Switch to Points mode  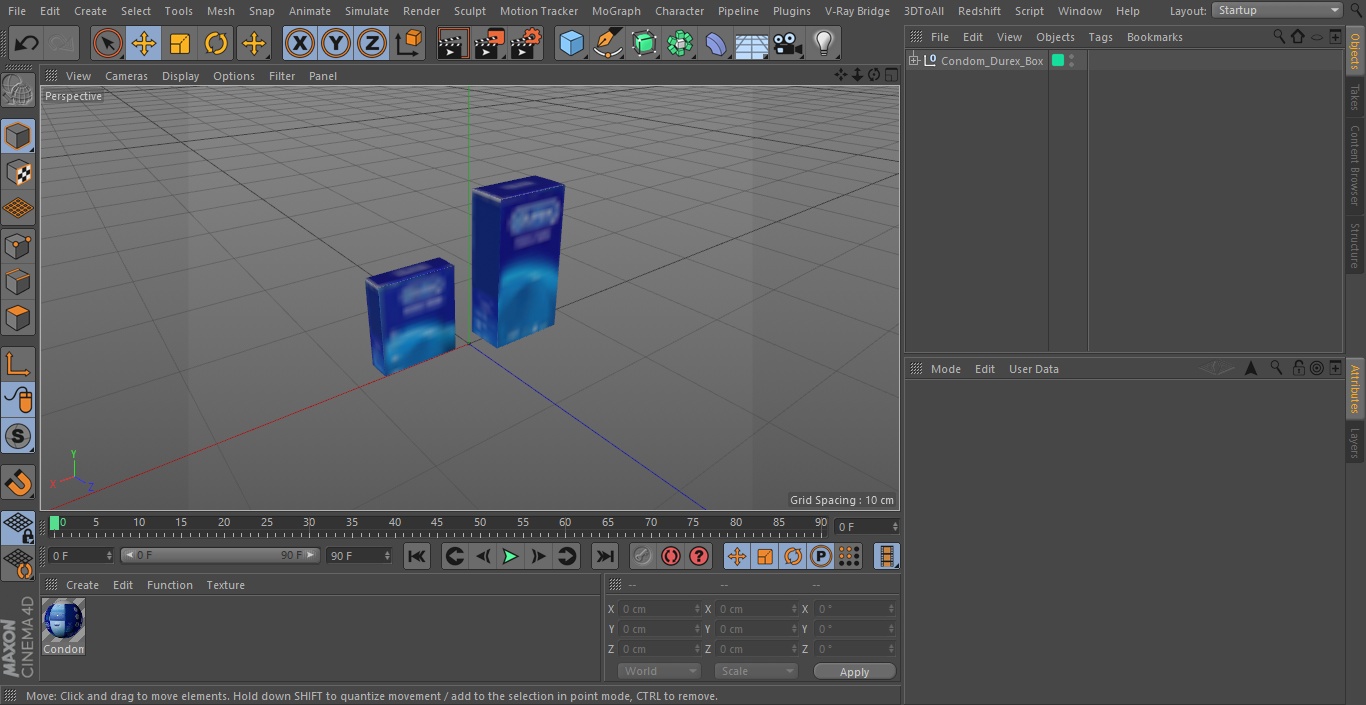coord(18,245)
